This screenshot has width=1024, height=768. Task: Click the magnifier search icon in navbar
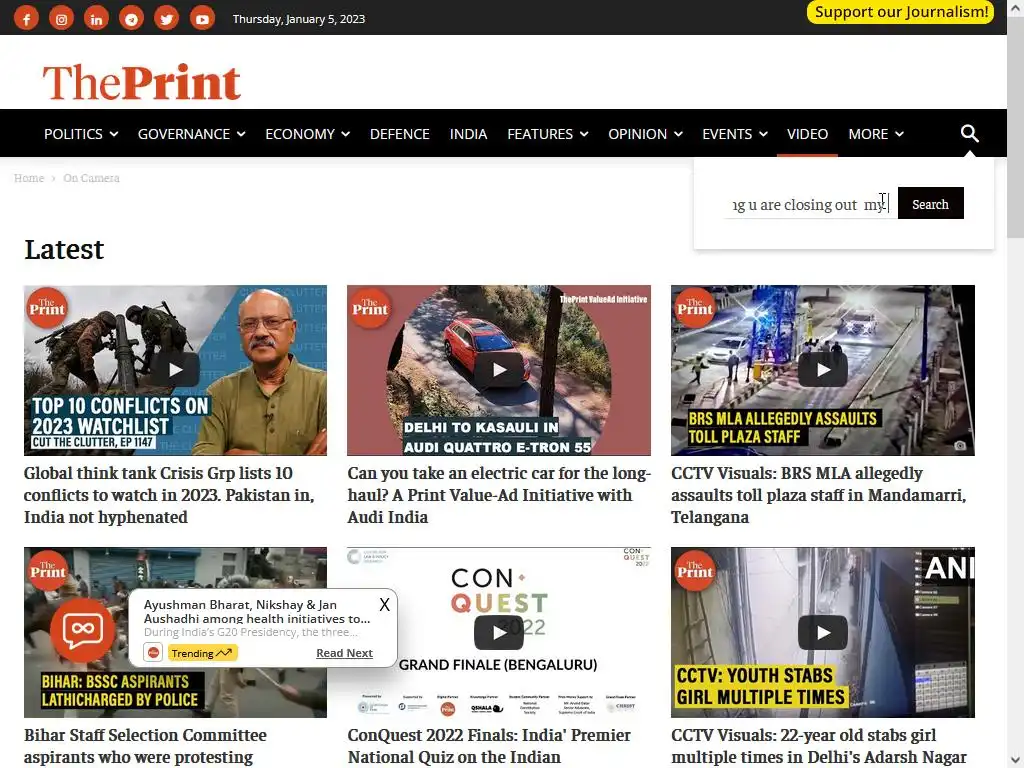click(x=969, y=133)
